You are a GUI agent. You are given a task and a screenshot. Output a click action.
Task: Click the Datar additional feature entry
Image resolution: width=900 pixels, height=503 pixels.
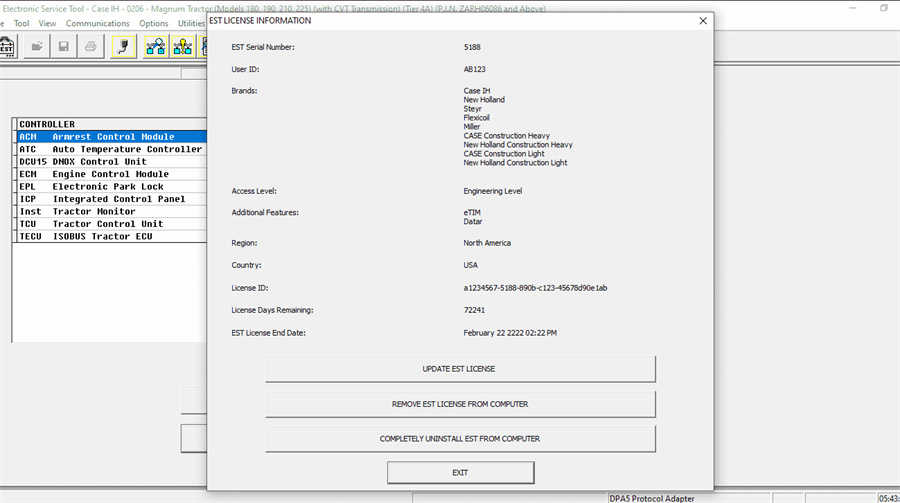pyautogui.click(x=473, y=222)
